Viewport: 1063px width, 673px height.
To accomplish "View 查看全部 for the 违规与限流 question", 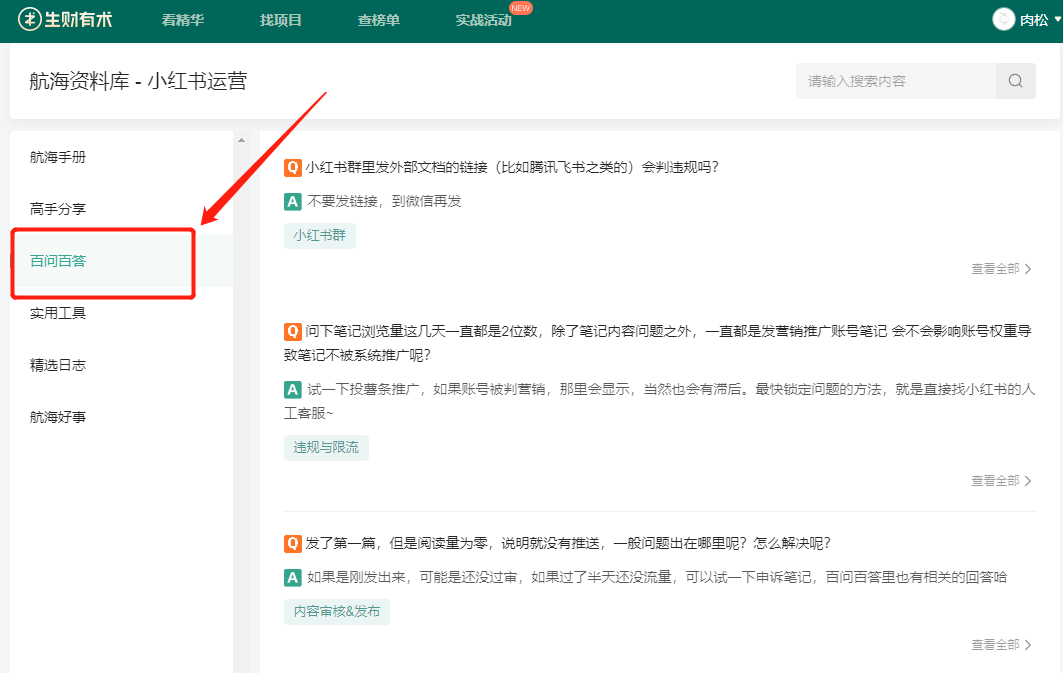I will (x=1001, y=481).
